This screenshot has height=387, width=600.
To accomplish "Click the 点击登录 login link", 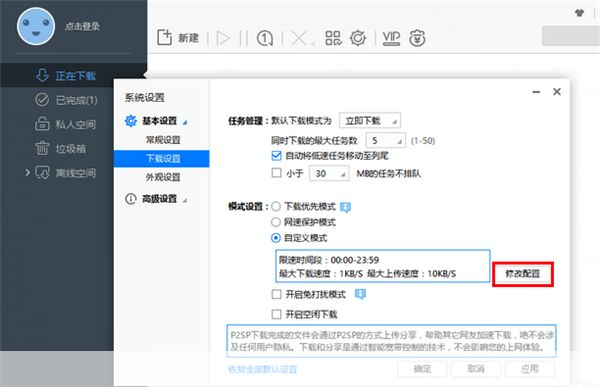I will (82, 26).
